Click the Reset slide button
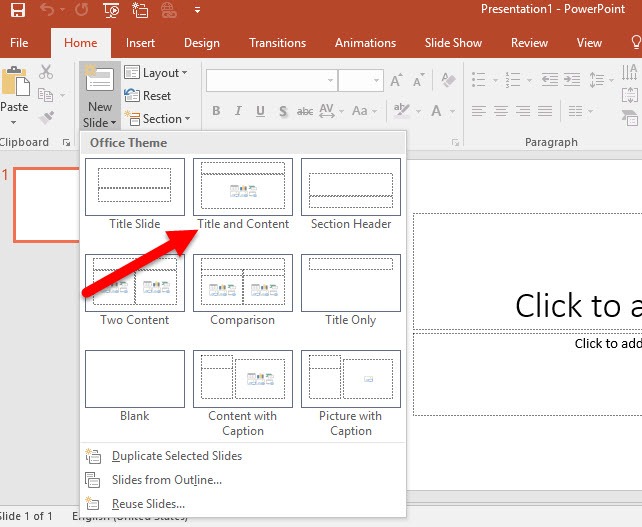 pos(147,96)
